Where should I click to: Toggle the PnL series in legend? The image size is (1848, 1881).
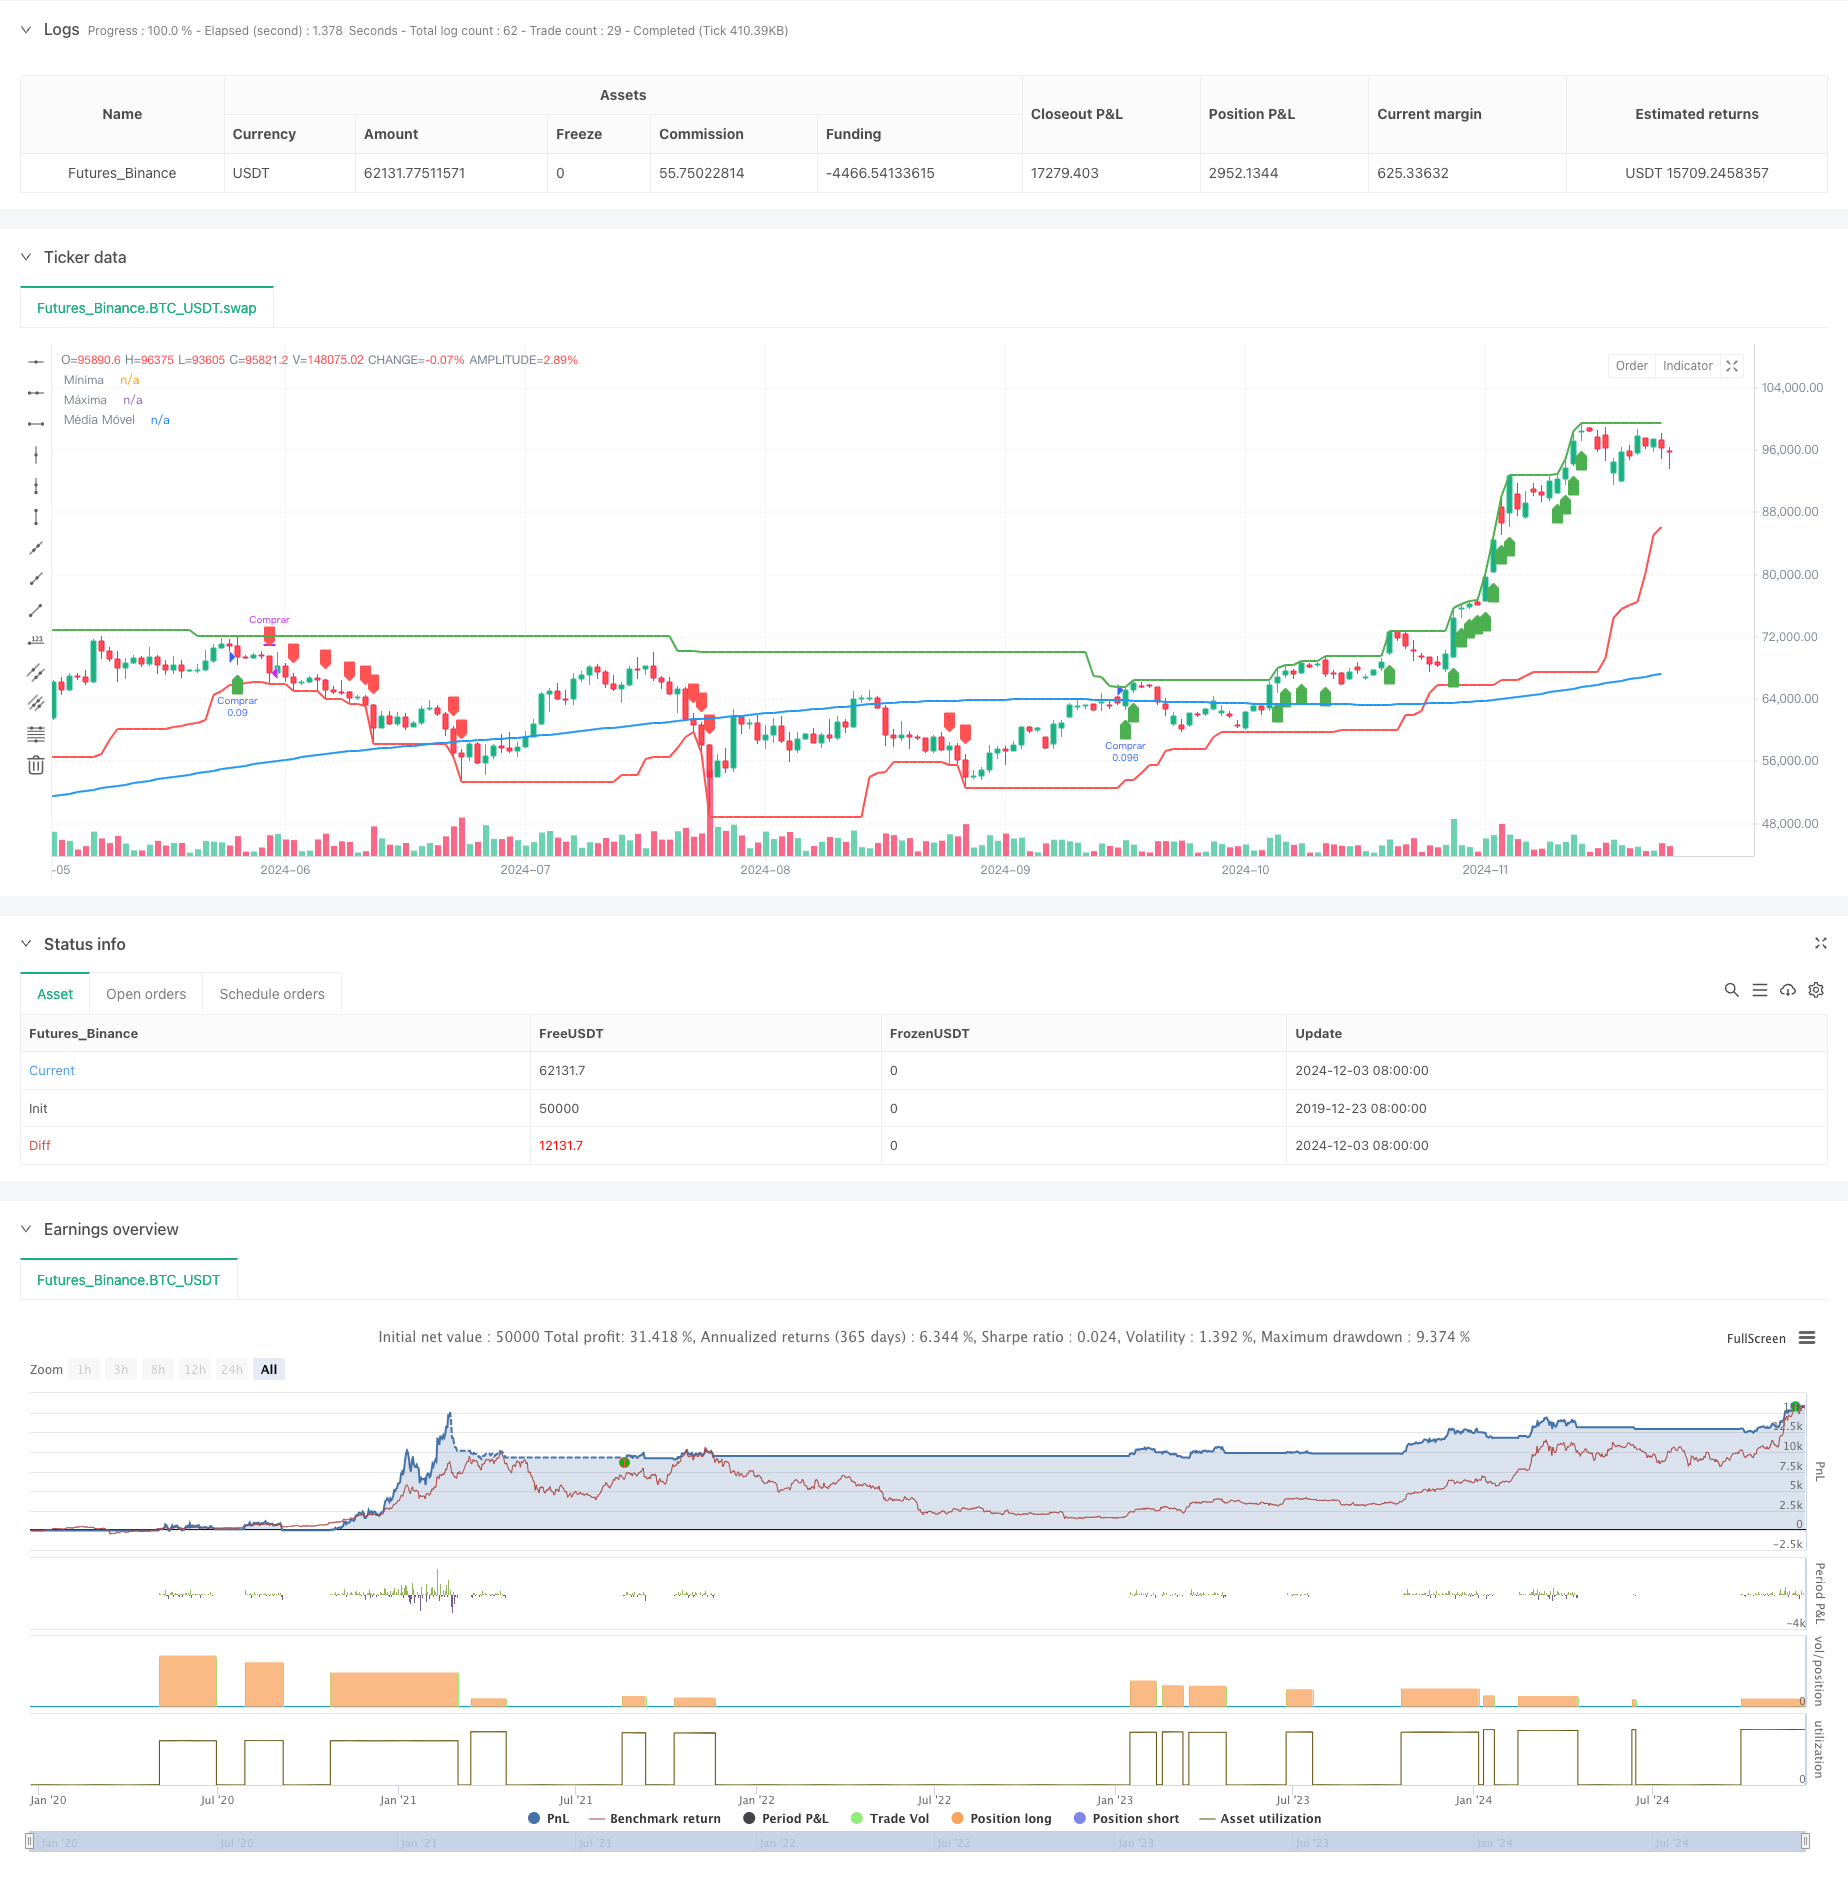pos(549,1818)
